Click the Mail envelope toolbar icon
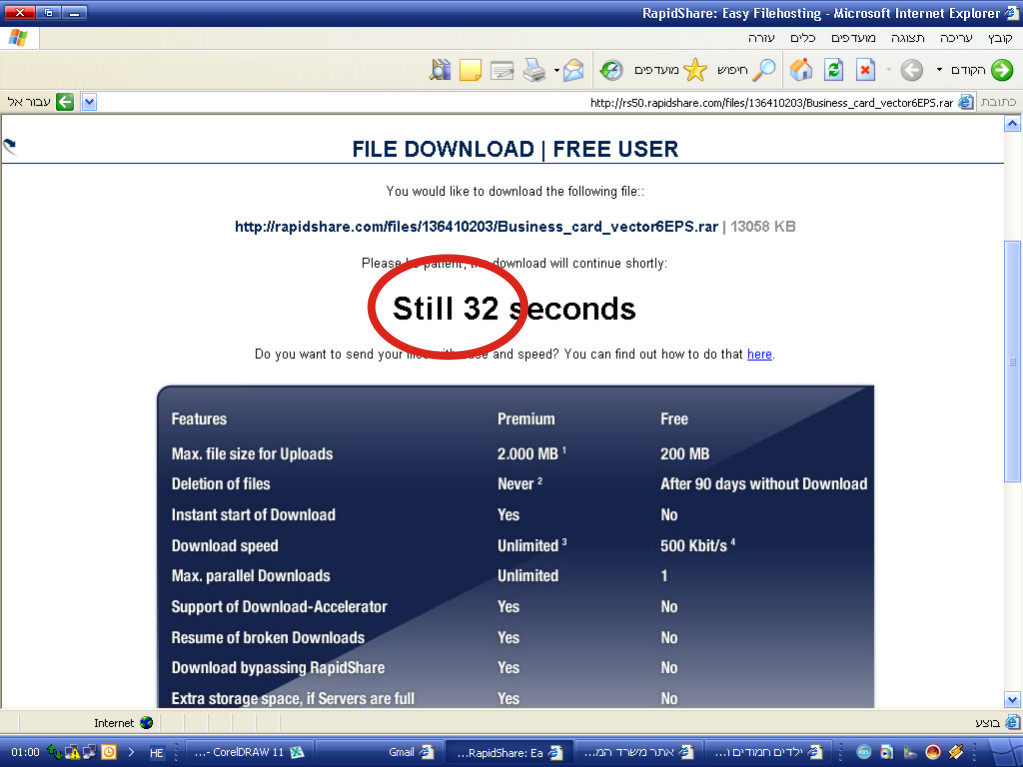Viewport: 1023px width, 767px height. click(573, 70)
